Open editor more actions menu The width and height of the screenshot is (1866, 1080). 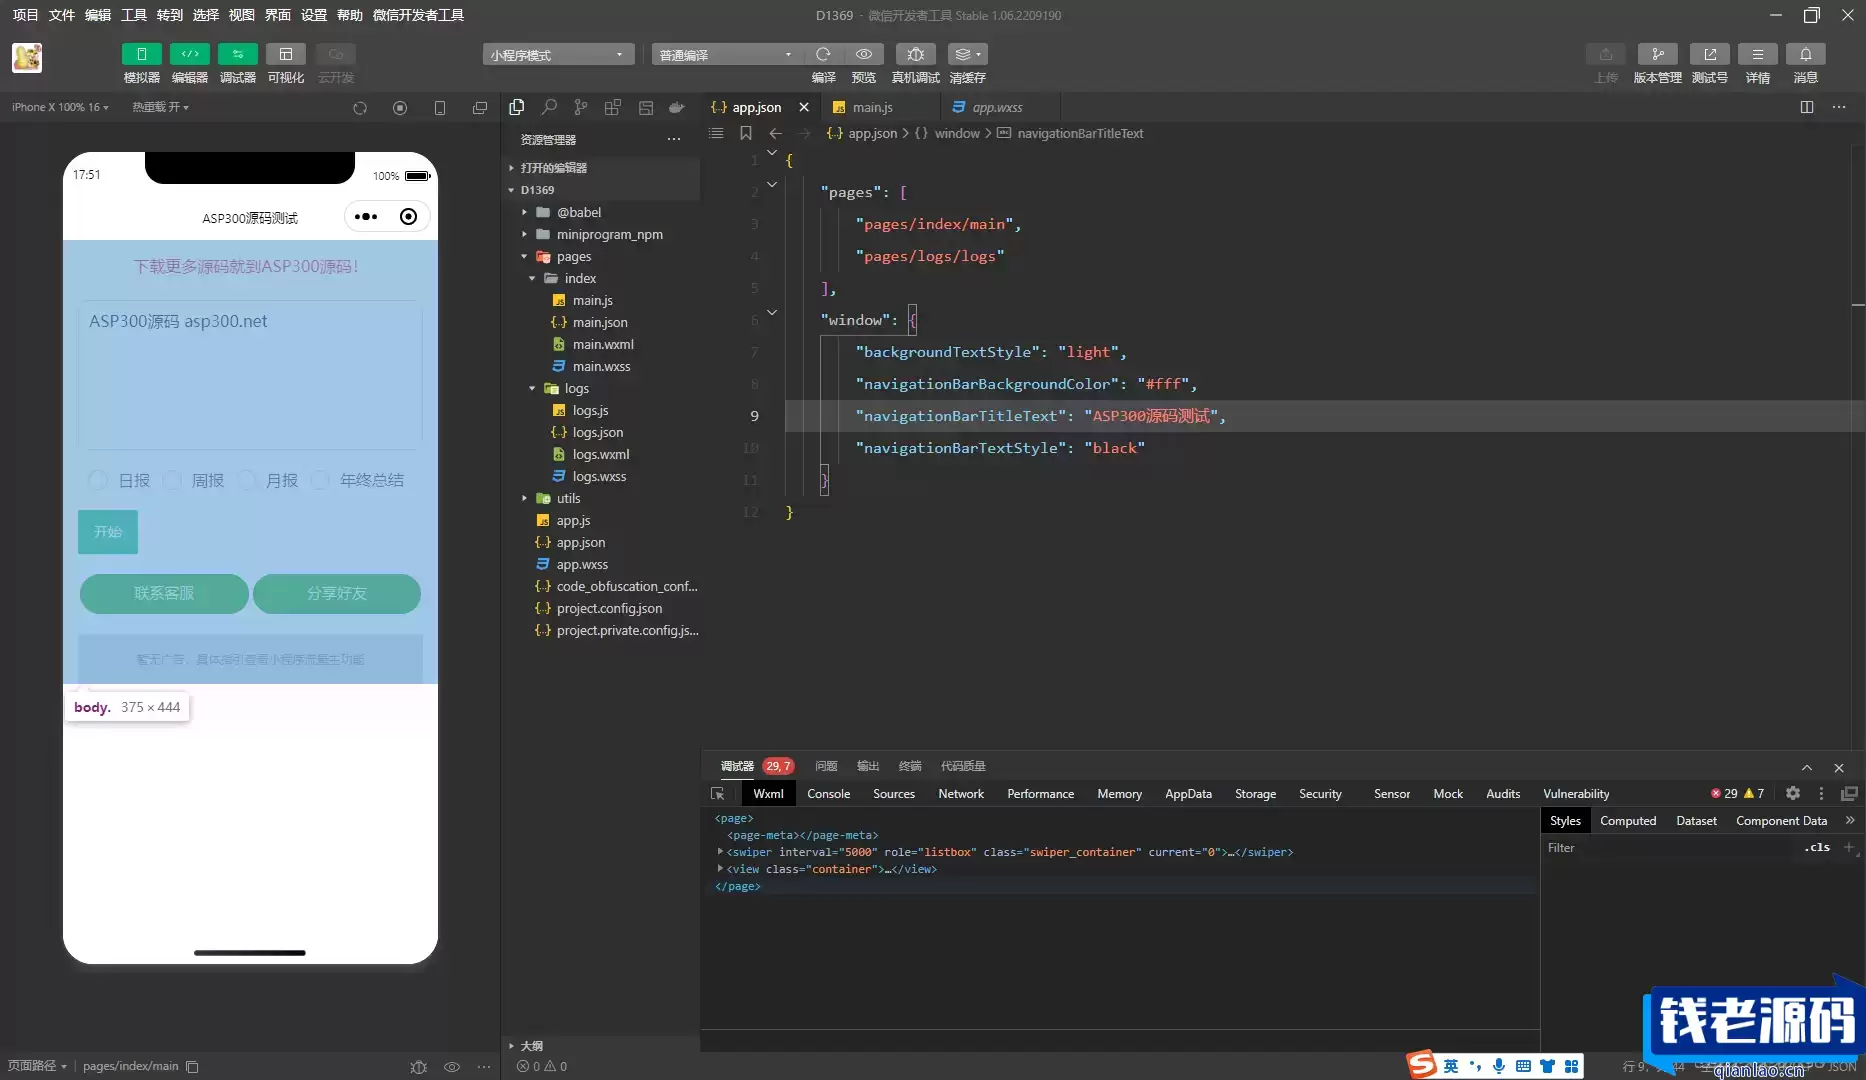point(1839,107)
